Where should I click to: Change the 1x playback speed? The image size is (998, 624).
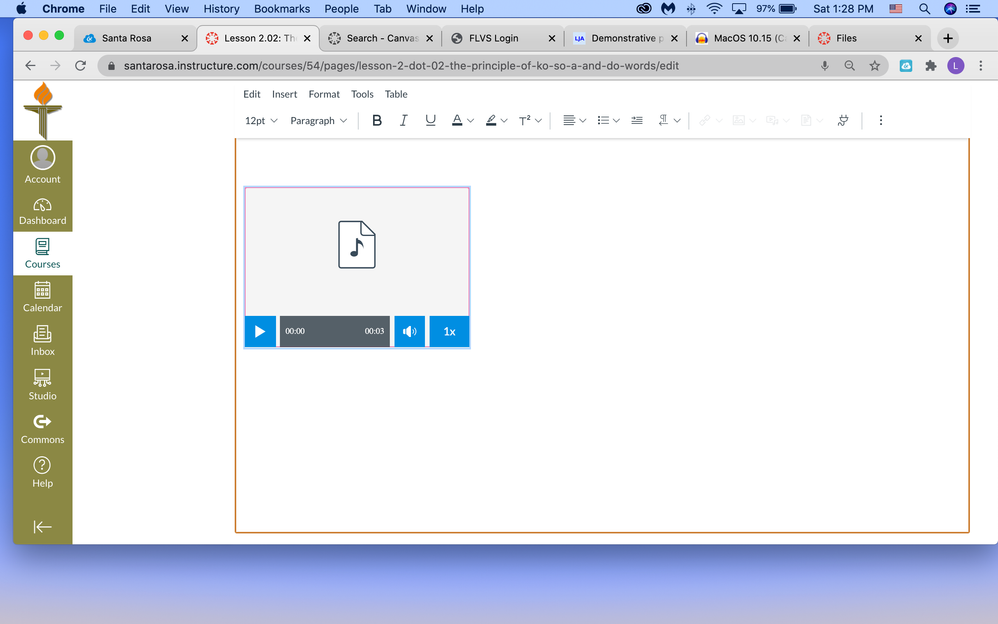tap(449, 331)
